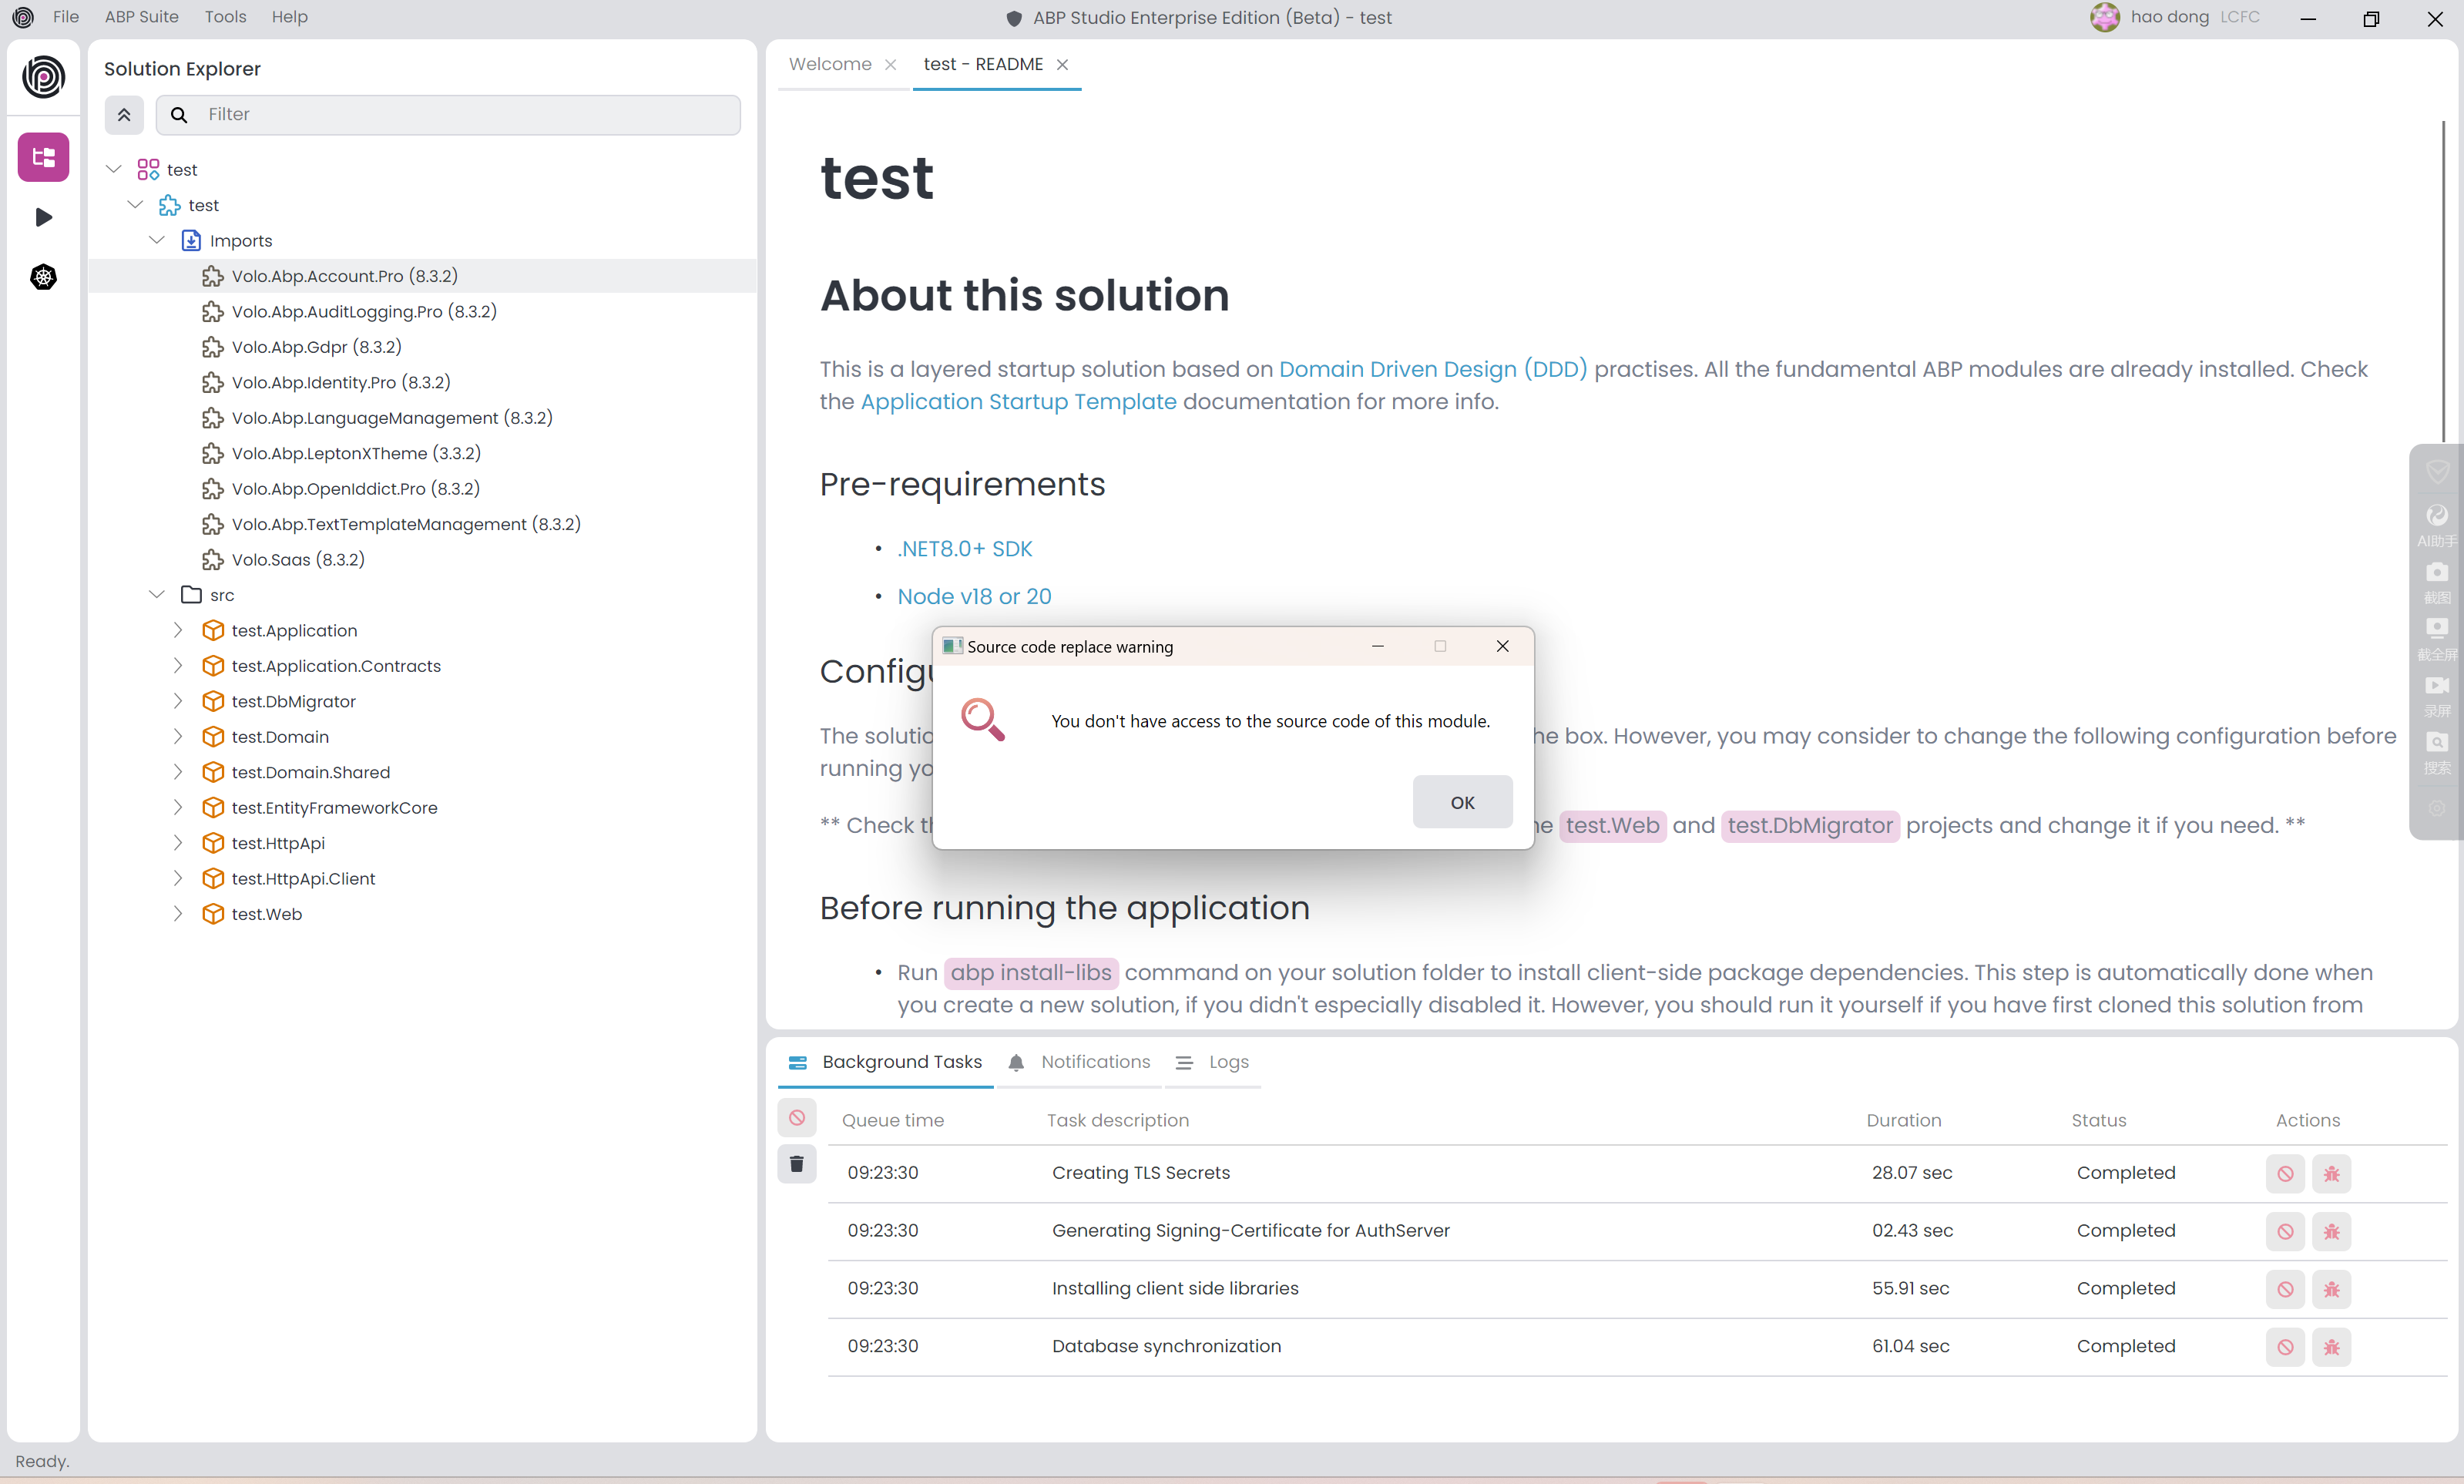
Task: Click the user avatar for hao dong
Action: pyautogui.click(x=2104, y=17)
